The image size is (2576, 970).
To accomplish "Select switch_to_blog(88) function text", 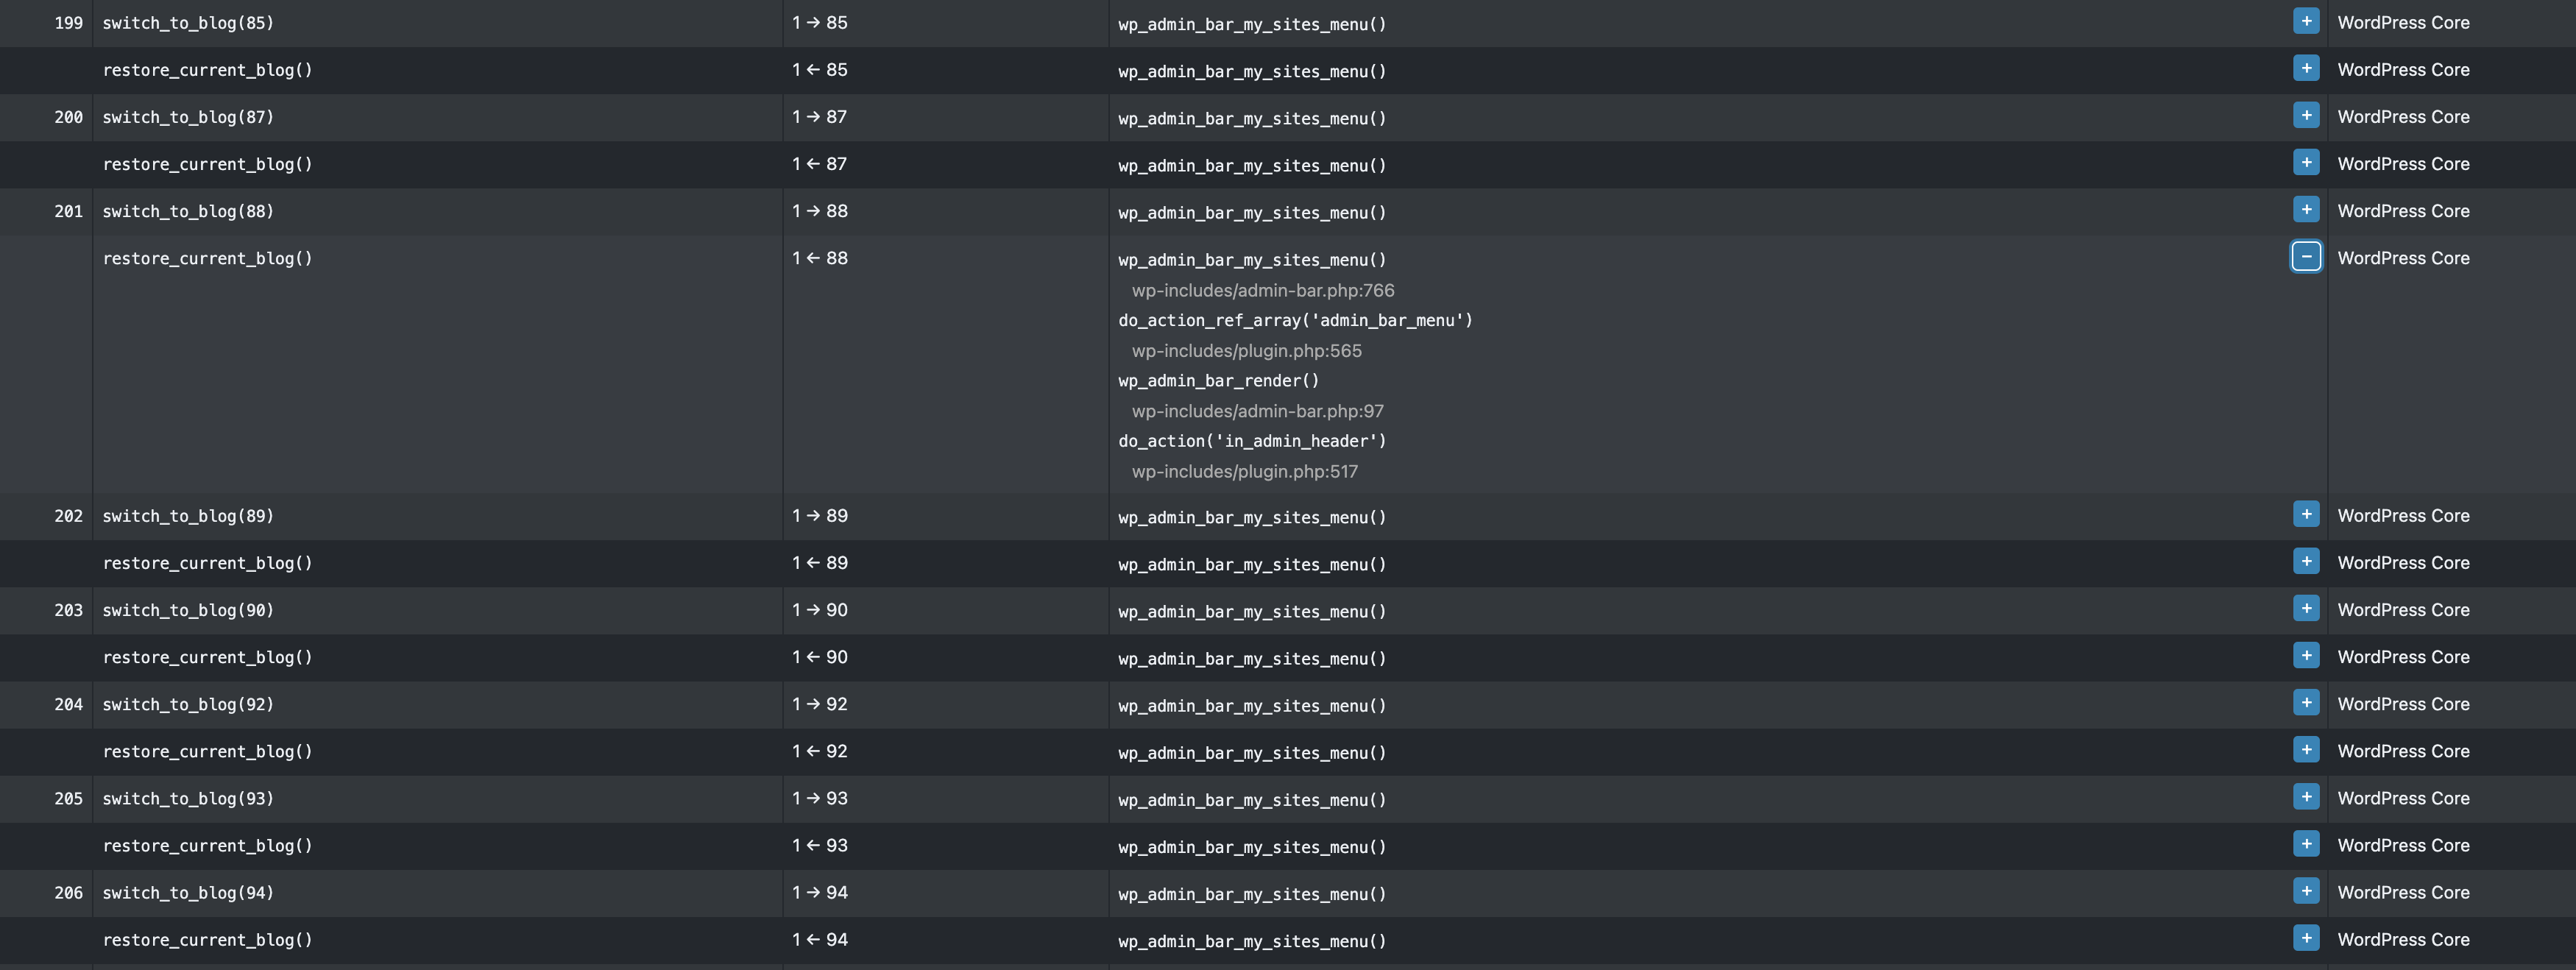I will (188, 211).
